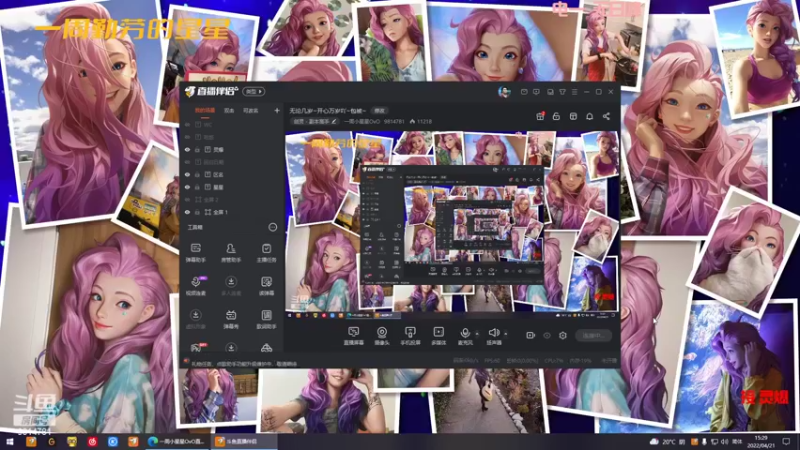Image resolution: width=800 pixels, height=450 pixels.
Task: Open the notification bell icon
Action: tap(589, 116)
